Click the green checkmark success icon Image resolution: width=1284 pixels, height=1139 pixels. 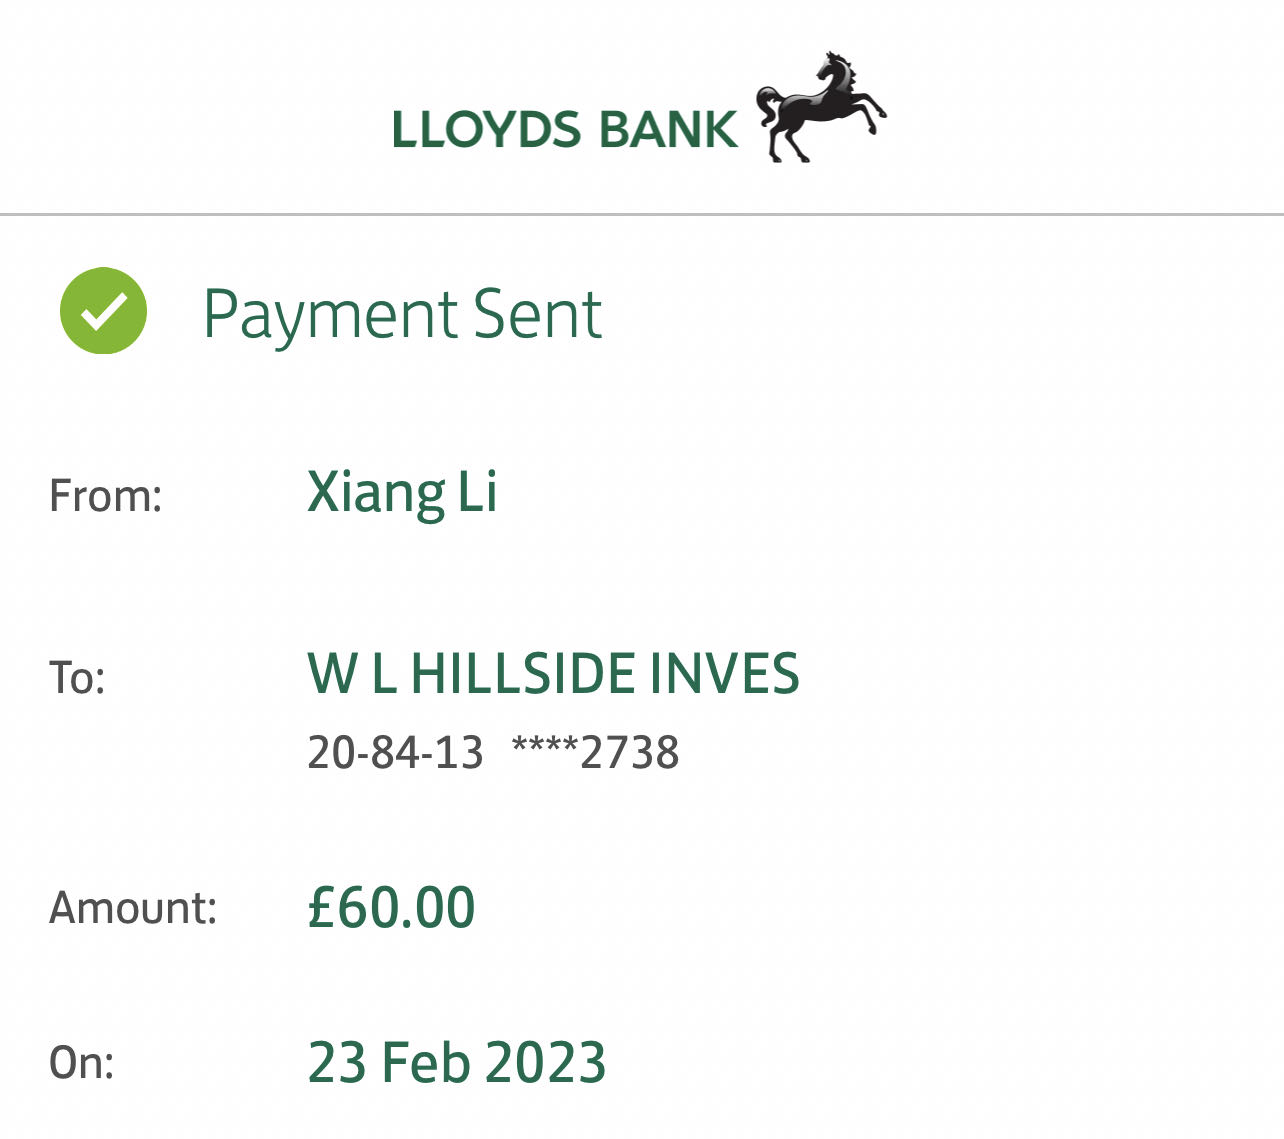click(x=103, y=311)
